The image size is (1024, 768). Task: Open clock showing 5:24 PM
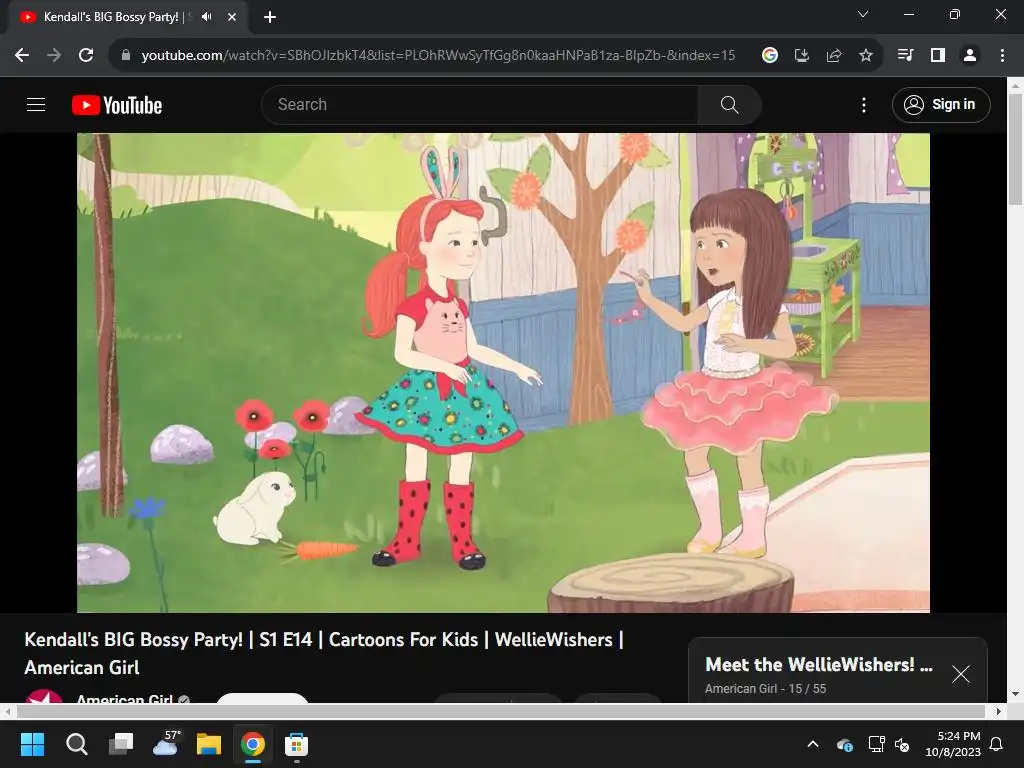pyautogui.click(x=953, y=744)
